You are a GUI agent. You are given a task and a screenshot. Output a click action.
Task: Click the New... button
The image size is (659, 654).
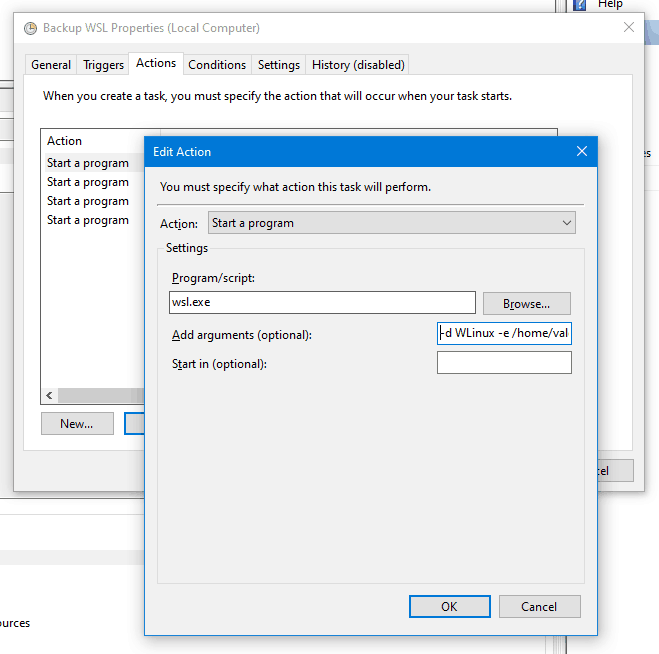77,423
